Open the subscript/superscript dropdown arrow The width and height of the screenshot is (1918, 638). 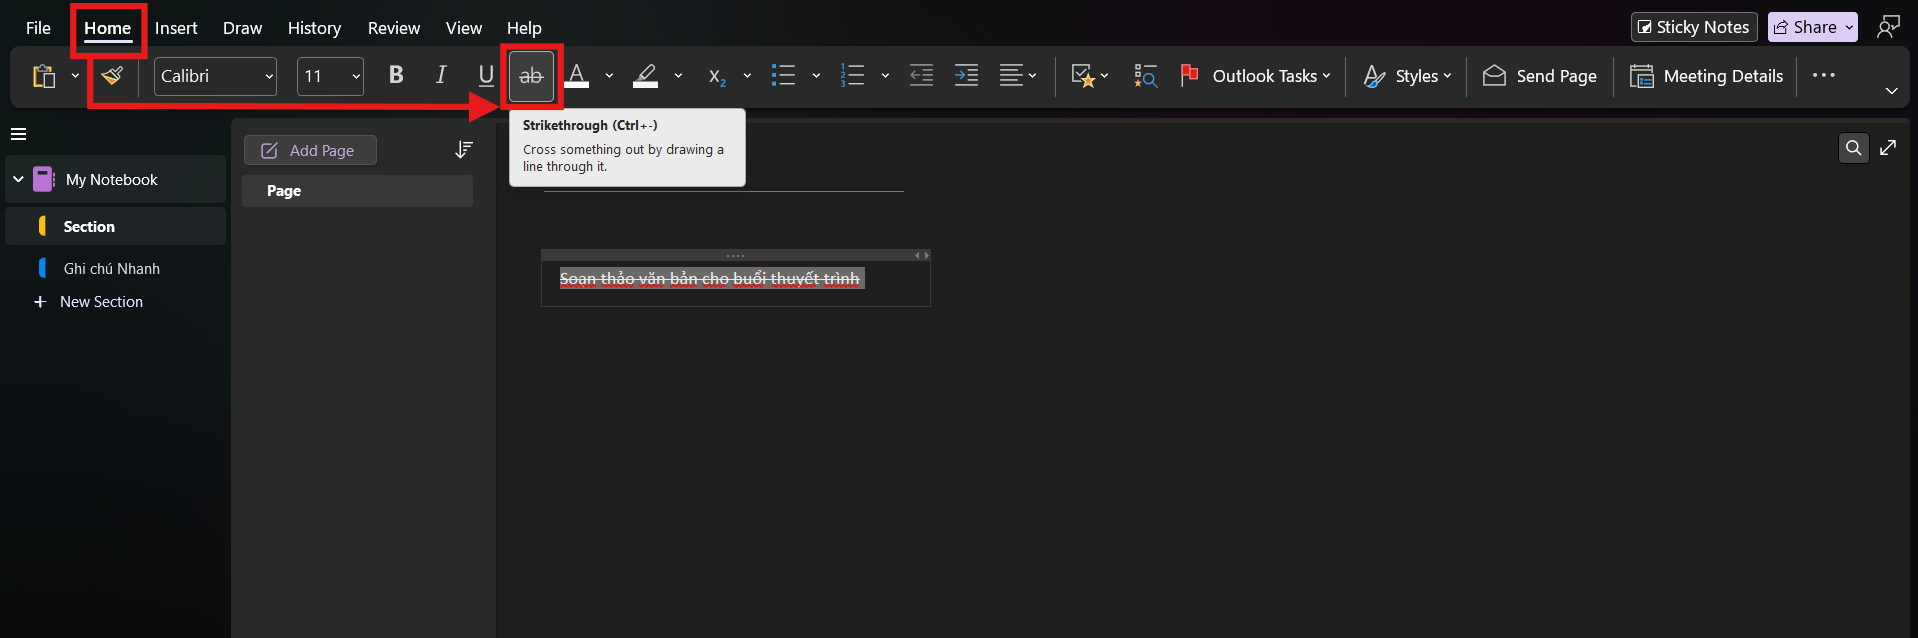[747, 76]
